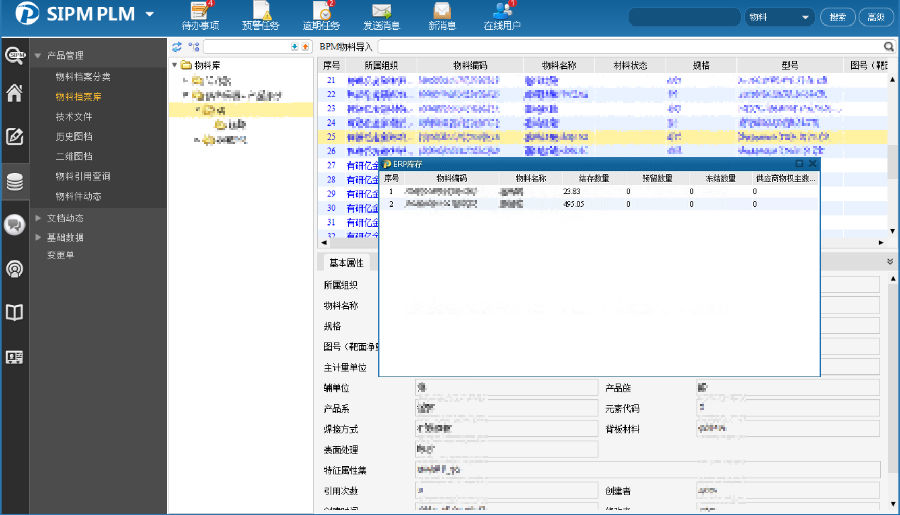900x515 pixels.
Task: Open the database stack icon in sidebar
Action: [14, 182]
